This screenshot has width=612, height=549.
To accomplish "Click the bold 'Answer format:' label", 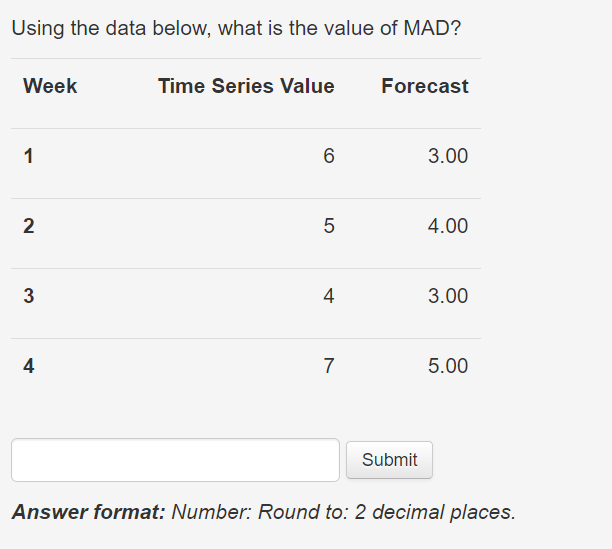I will (89, 512).
